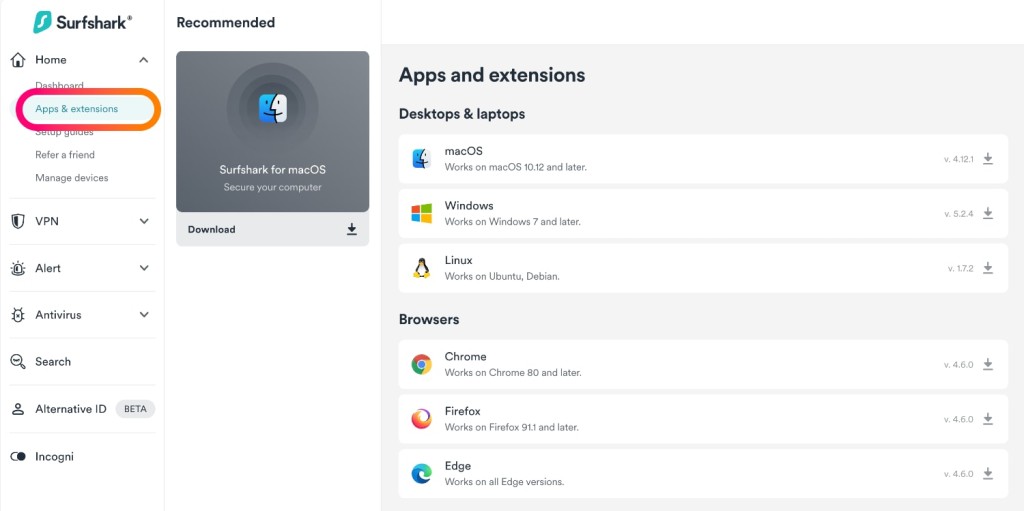Click the BETA badge

pyautogui.click(x=135, y=409)
